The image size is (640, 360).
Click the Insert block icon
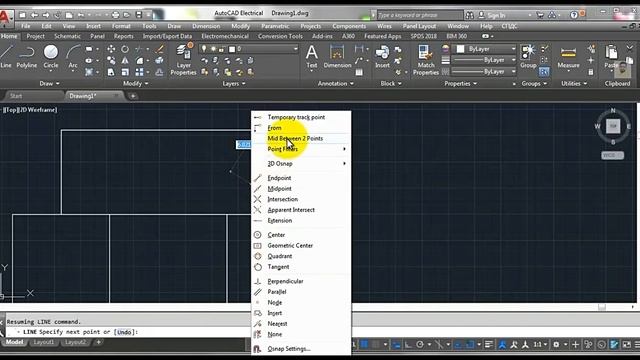tap(382, 56)
